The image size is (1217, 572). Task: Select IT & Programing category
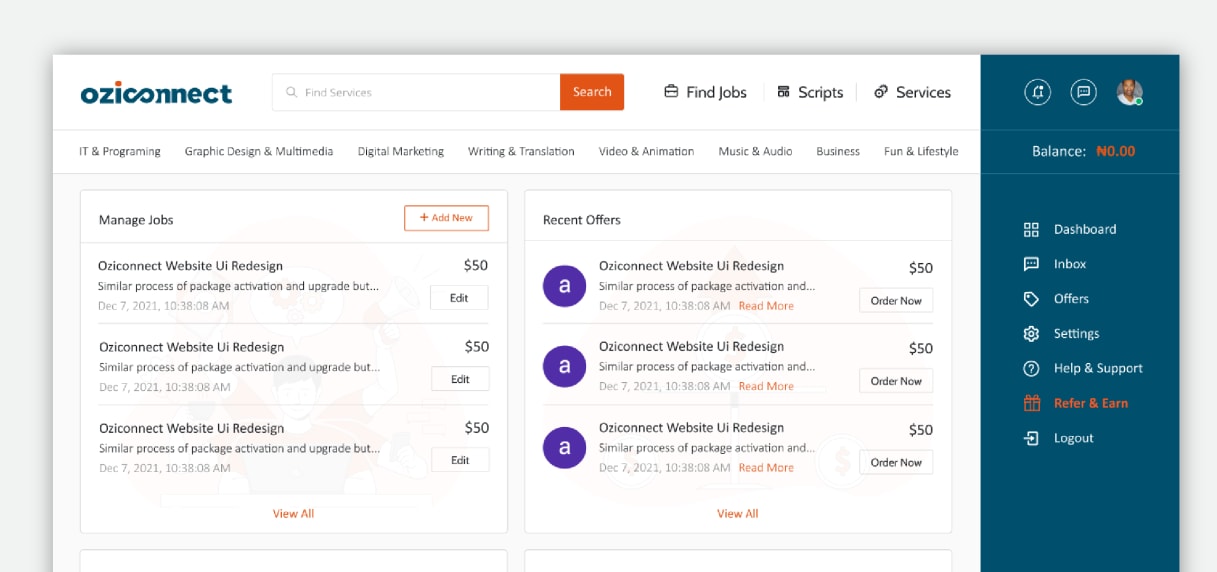(120, 151)
